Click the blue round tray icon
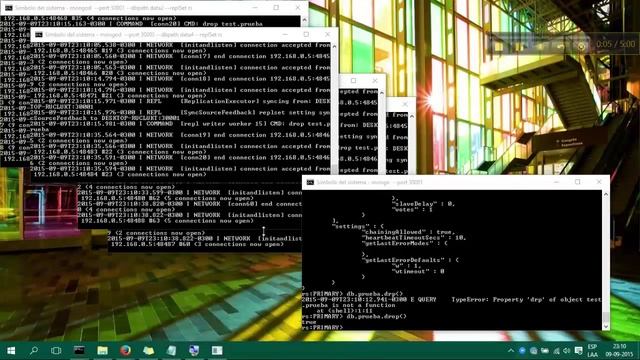640x360 pixels. point(522,351)
